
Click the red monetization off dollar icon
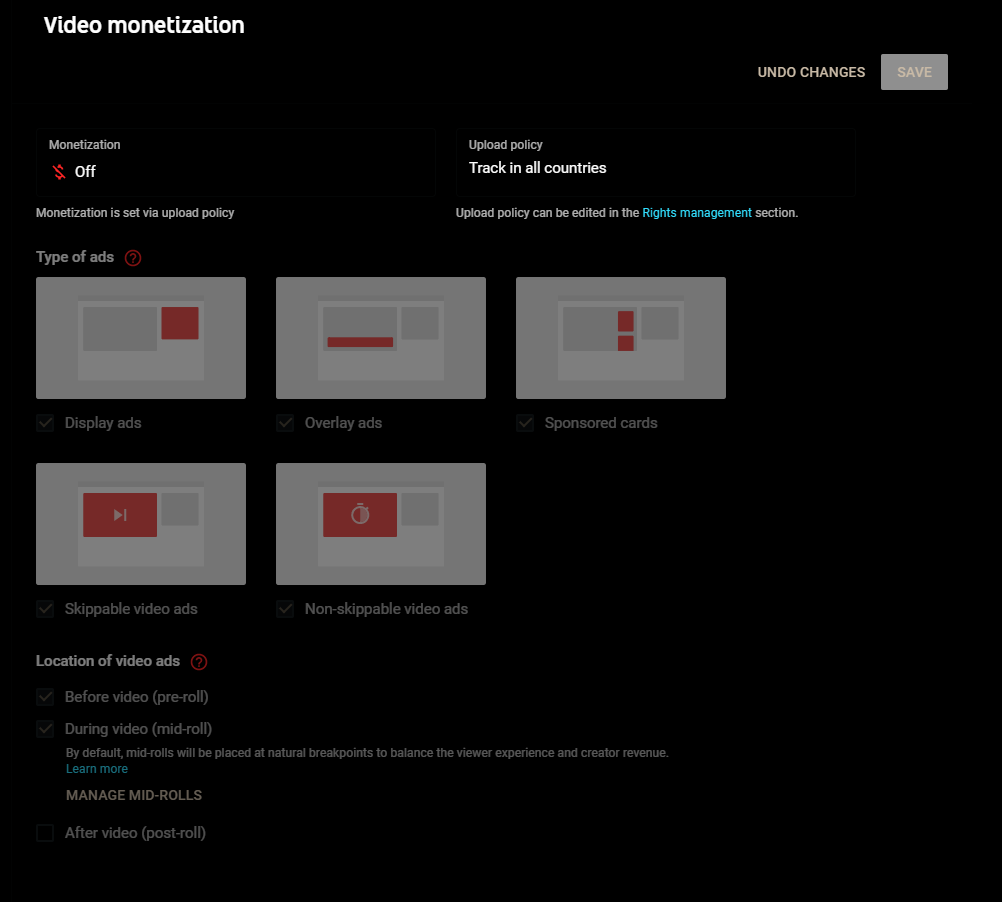[59, 172]
